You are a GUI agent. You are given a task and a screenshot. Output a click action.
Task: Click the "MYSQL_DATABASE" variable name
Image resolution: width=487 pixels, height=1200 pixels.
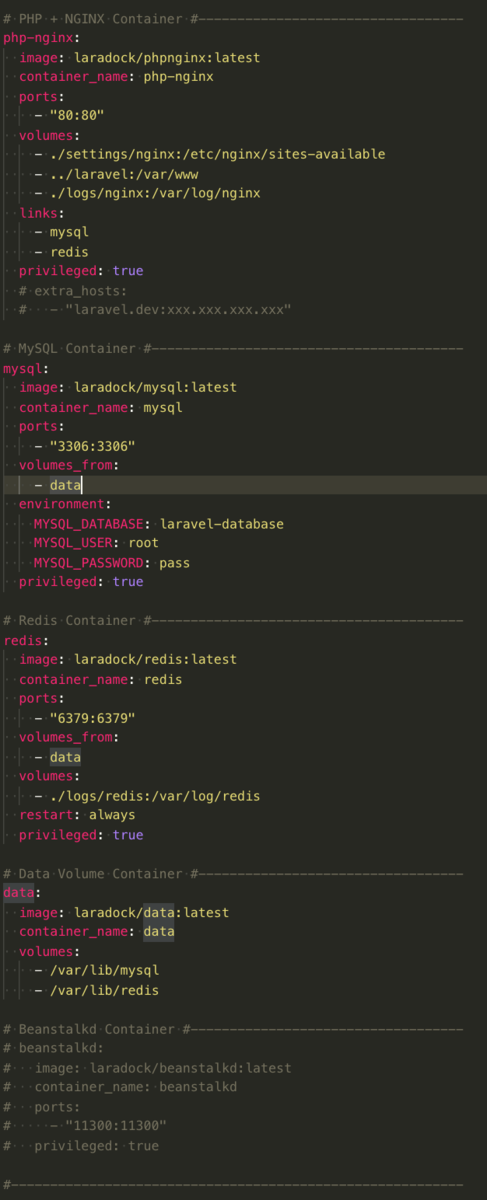click(89, 524)
